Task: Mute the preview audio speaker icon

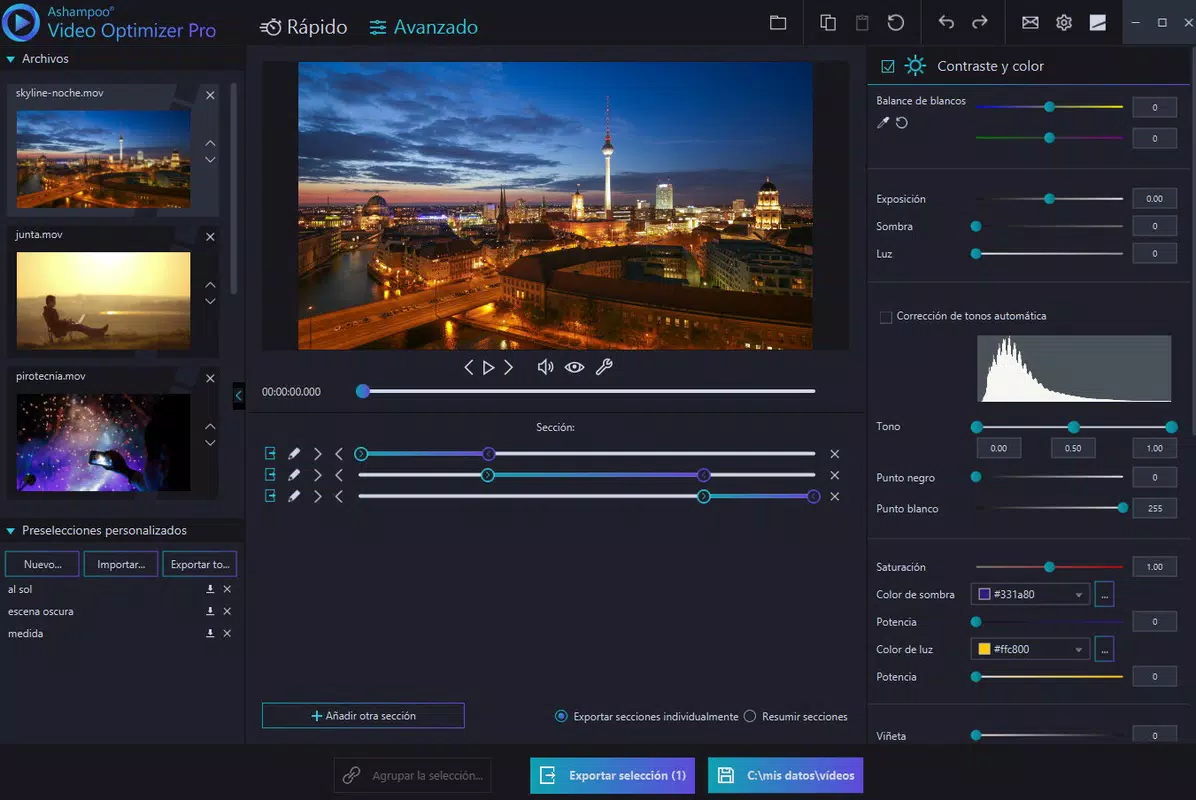Action: 545,368
